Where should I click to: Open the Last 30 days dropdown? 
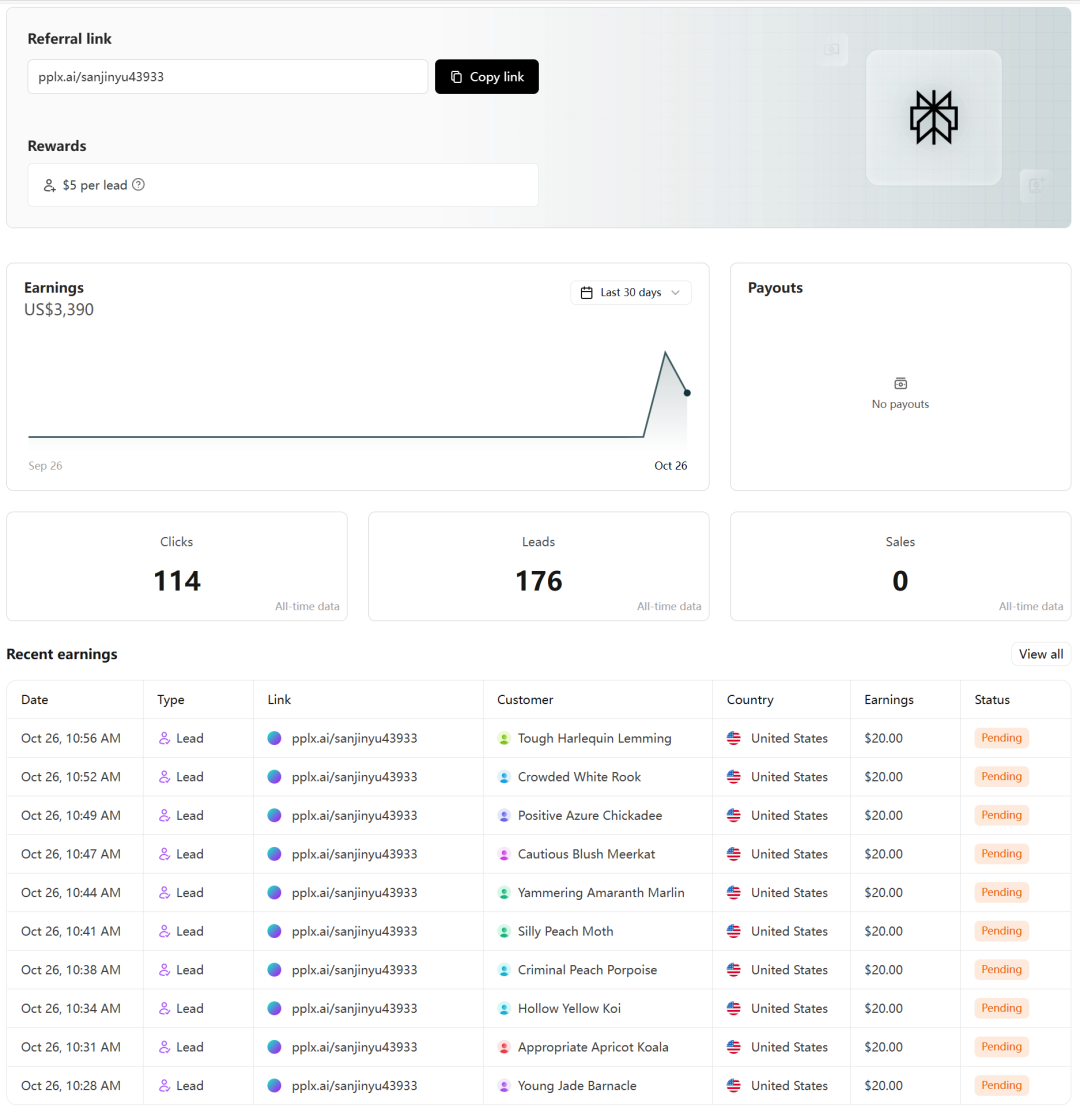coord(630,293)
